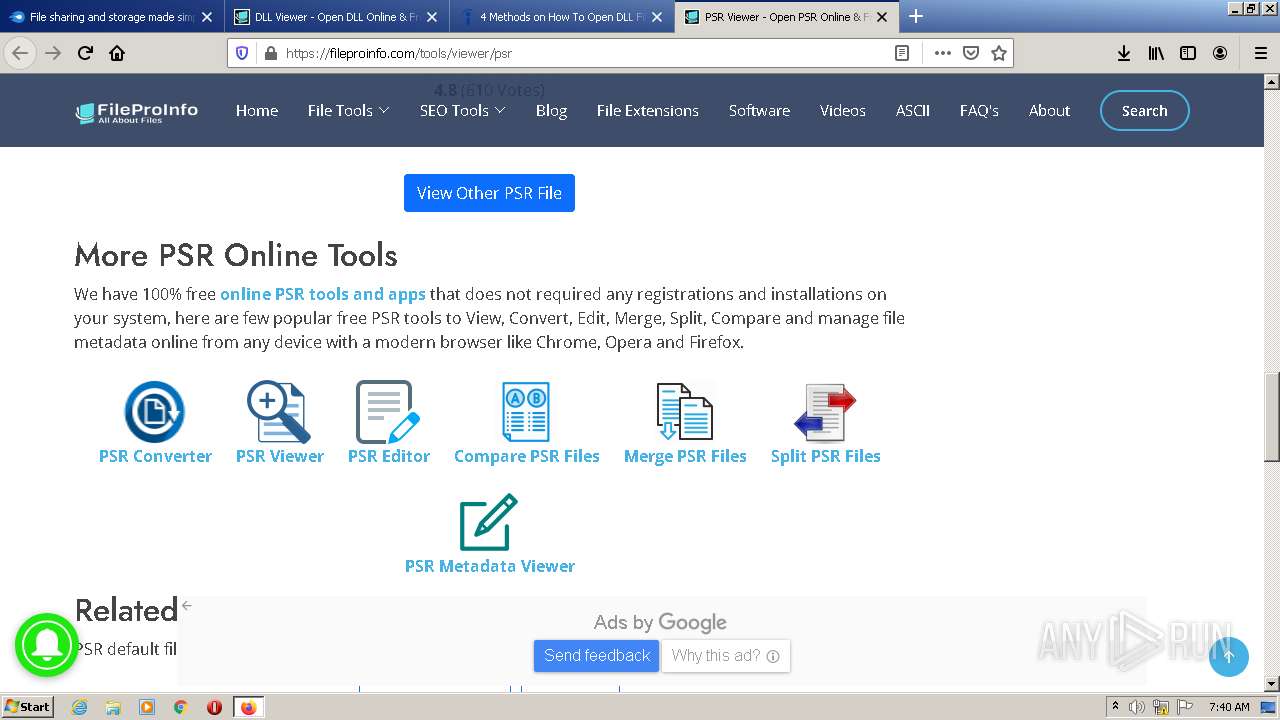This screenshot has width=1280, height=720.
Task: Open the Firefox hamburger menu
Action: click(1261, 53)
